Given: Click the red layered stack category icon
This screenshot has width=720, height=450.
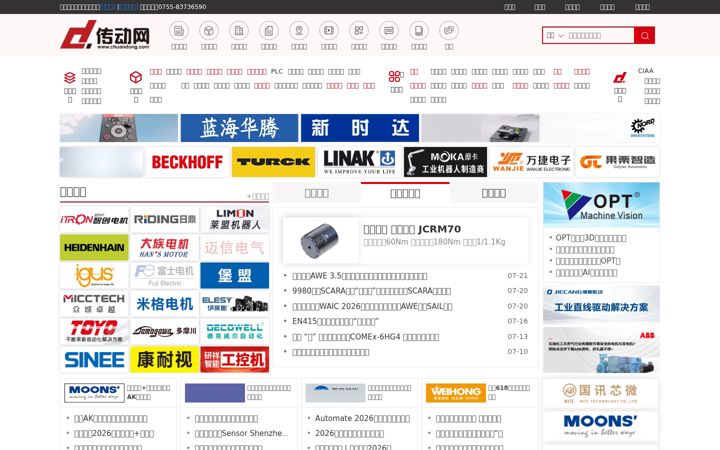Looking at the screenshot, I should pos(69,77).
